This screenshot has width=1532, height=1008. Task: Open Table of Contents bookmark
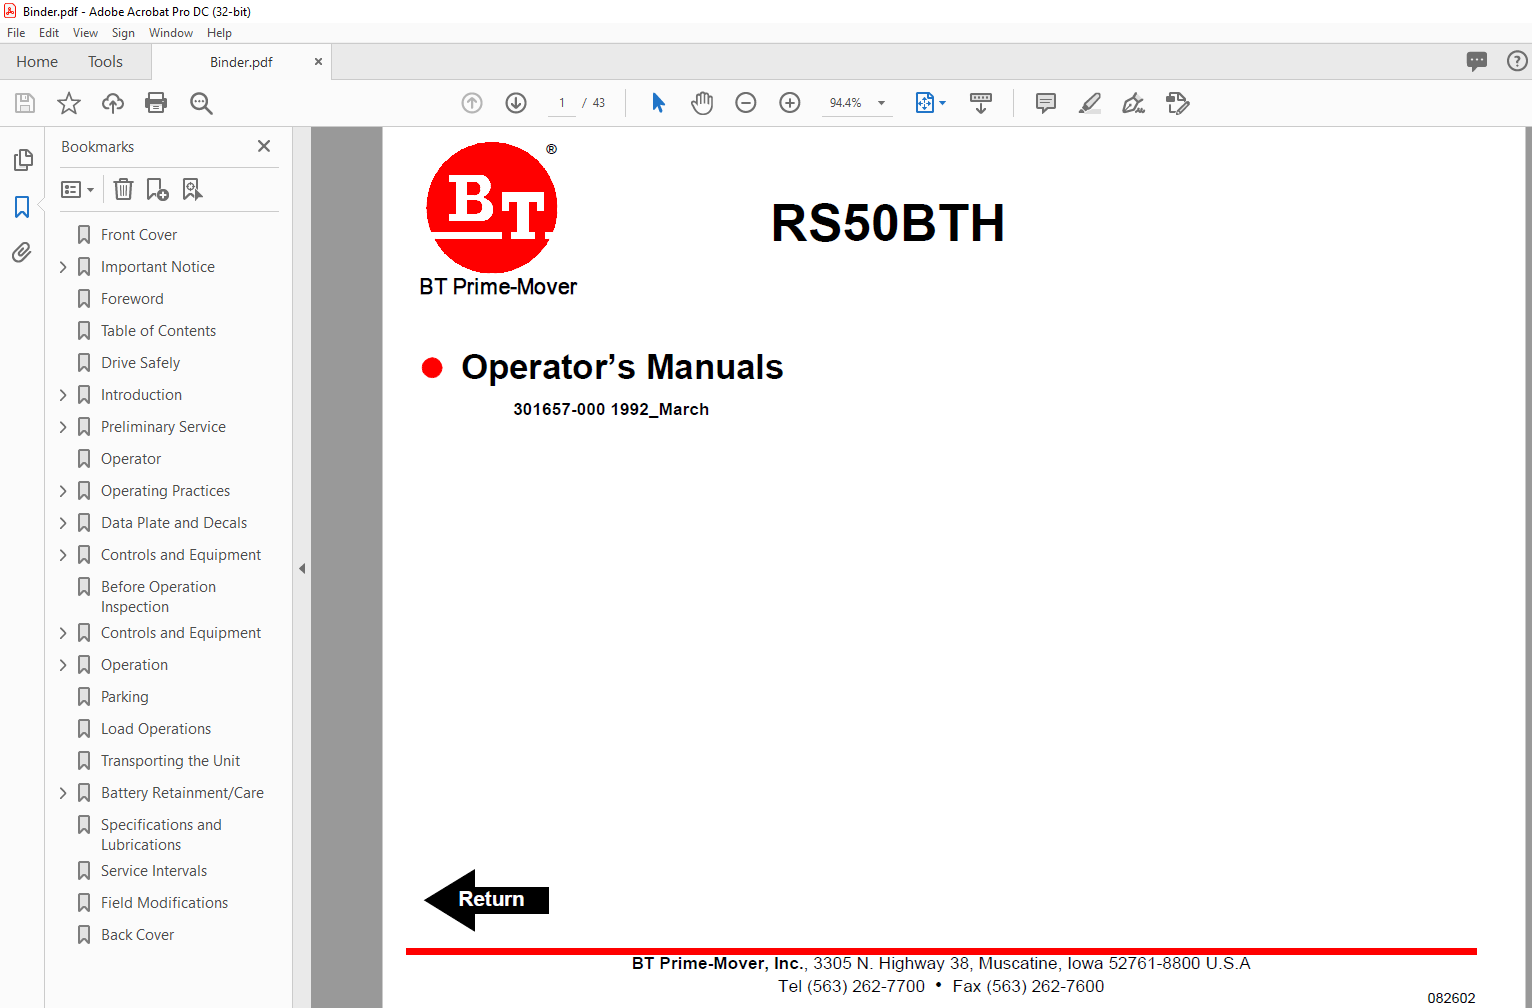(x=158, y=331)
